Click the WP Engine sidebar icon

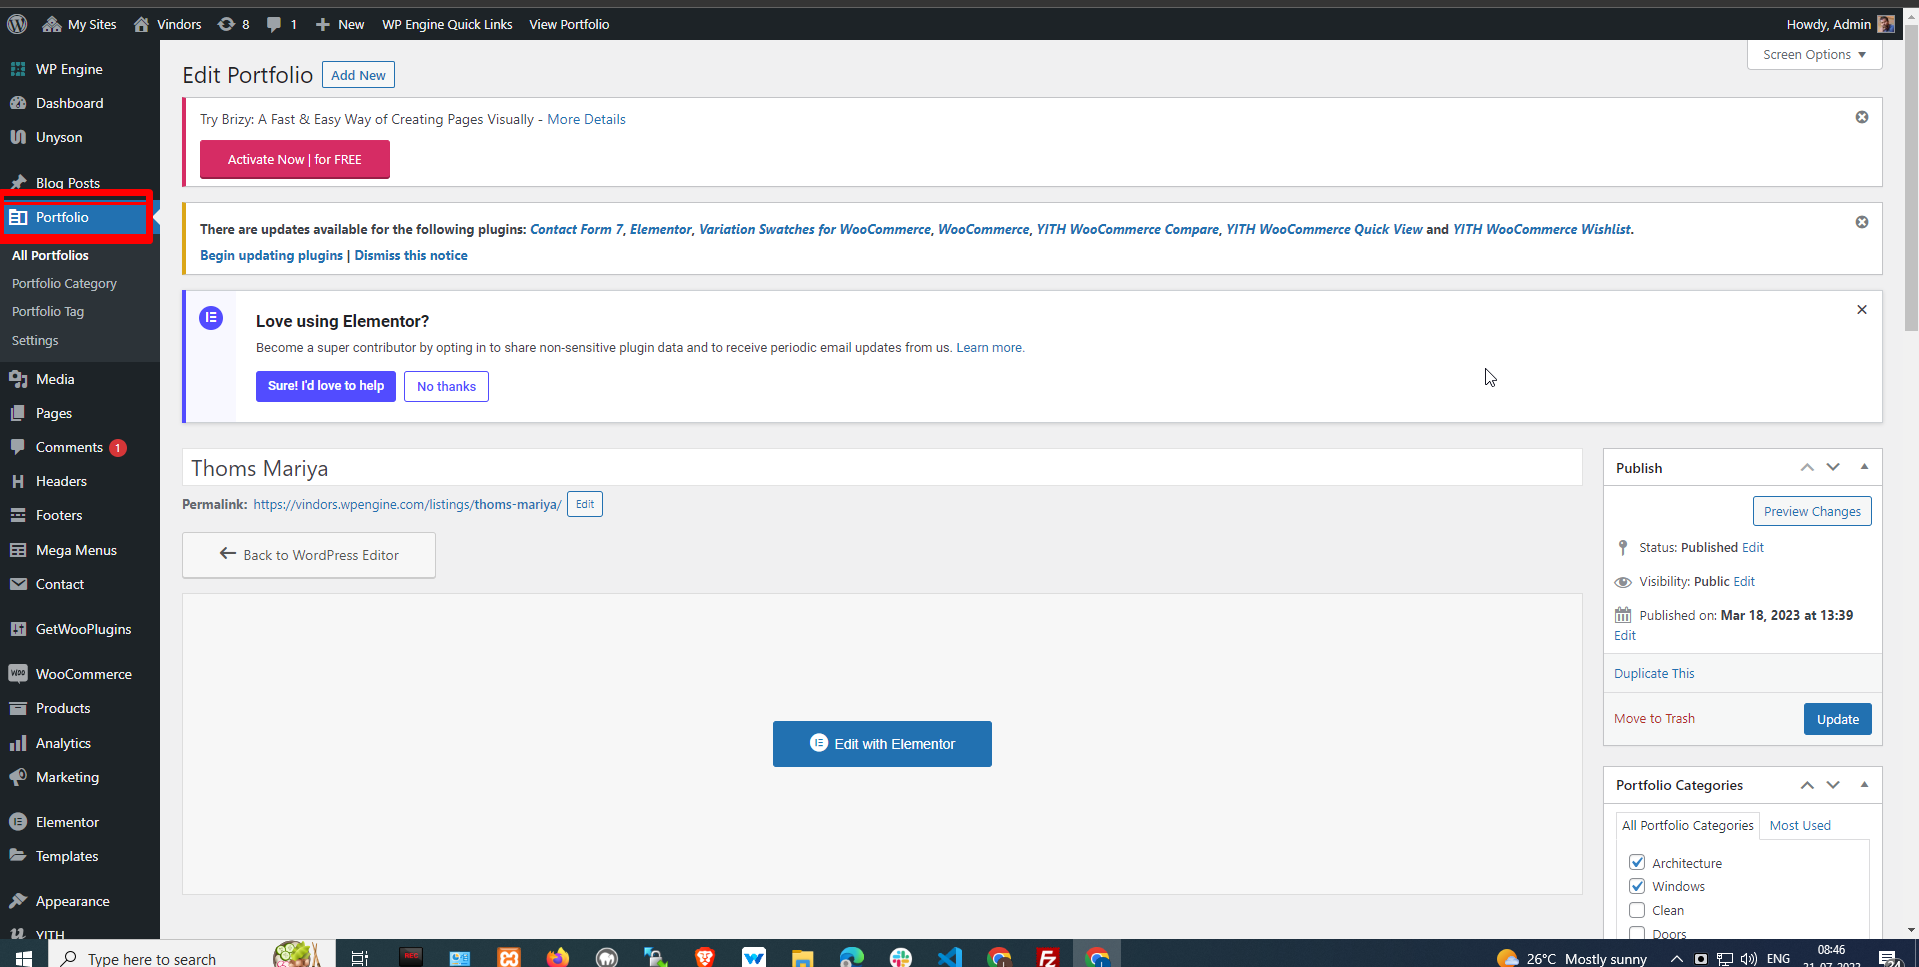(x=18, y=69)
